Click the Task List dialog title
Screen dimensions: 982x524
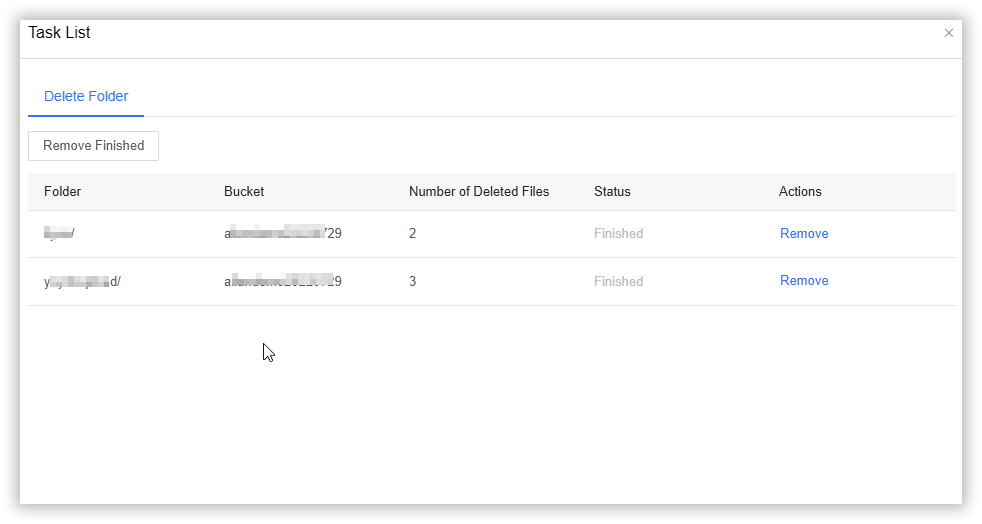pos(59,33)
